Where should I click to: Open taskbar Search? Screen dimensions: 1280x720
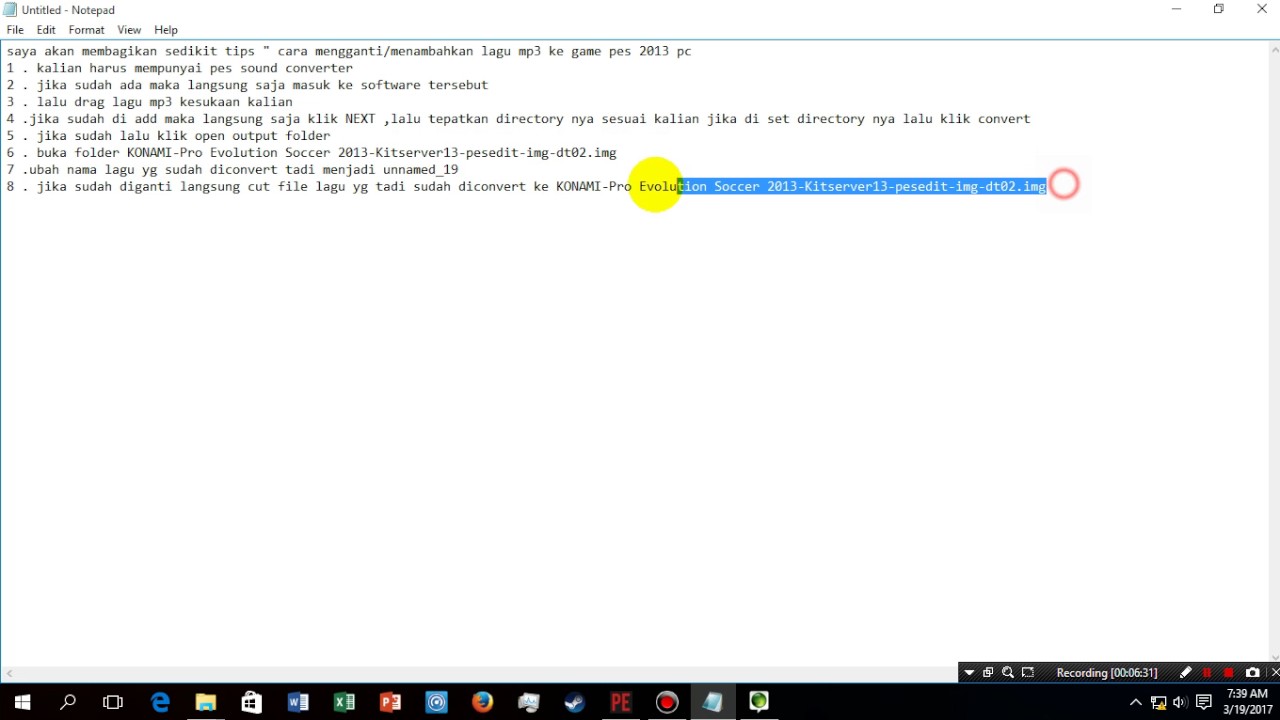coord(68,702)
